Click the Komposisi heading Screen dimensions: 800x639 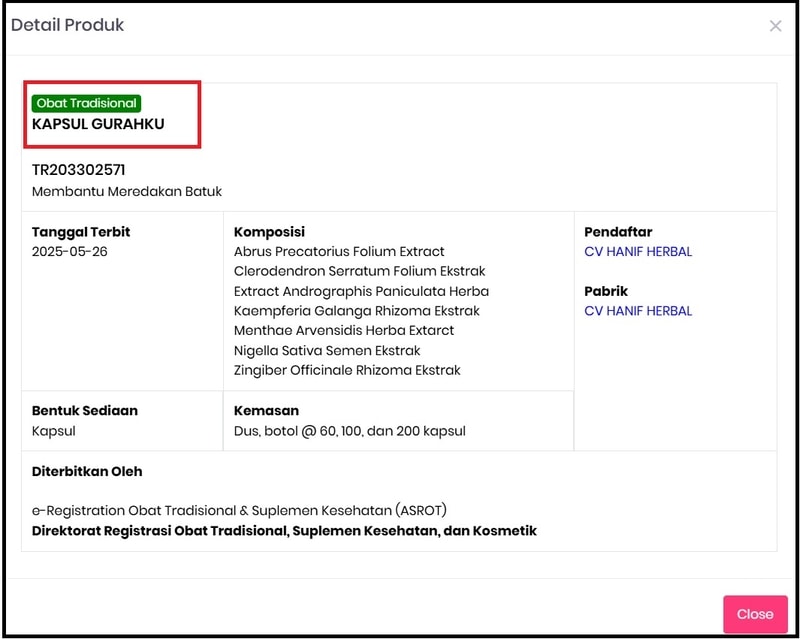tap(269, 232)
